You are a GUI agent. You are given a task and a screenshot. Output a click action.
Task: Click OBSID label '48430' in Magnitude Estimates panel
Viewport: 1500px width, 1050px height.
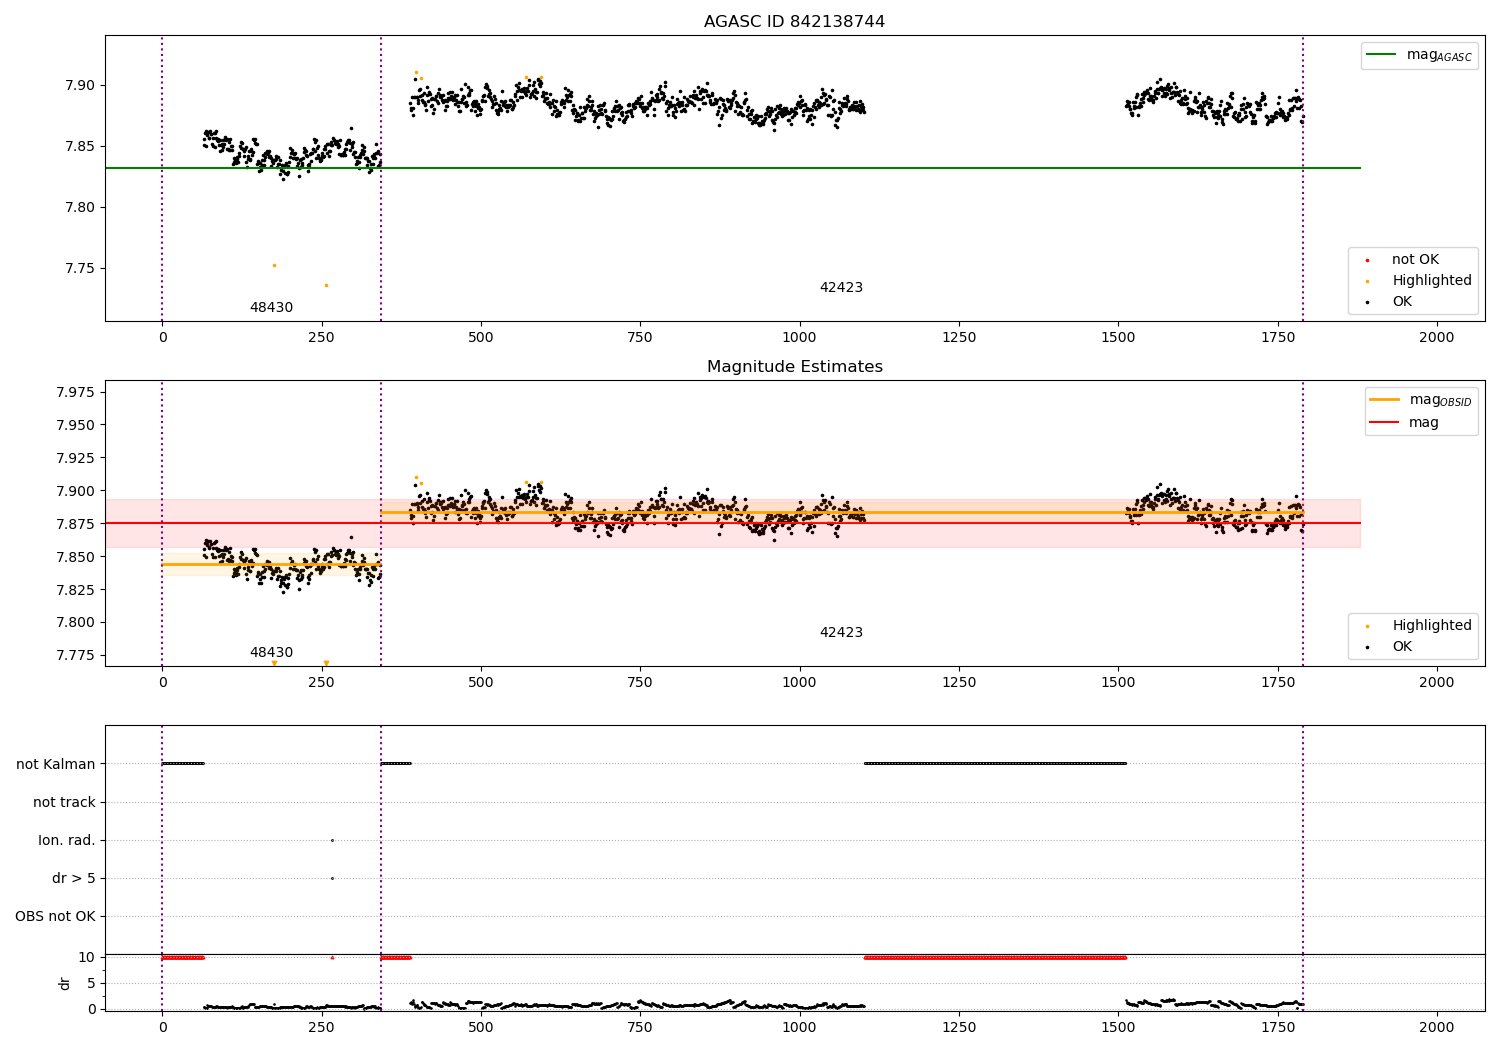coord(271,653)
